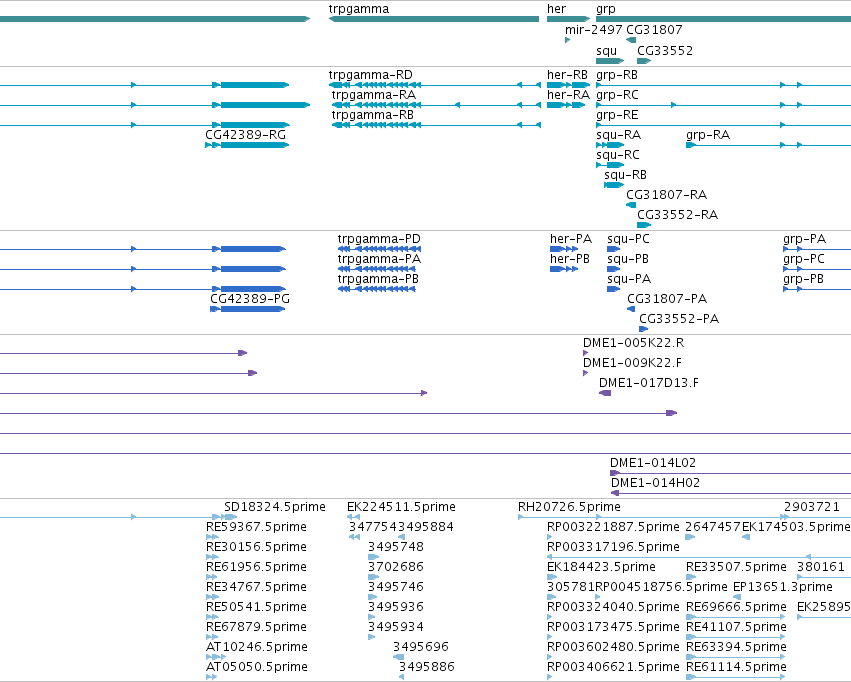
Task: Click the trpgamma-RB transcript label
Action: tap(373, 115)
